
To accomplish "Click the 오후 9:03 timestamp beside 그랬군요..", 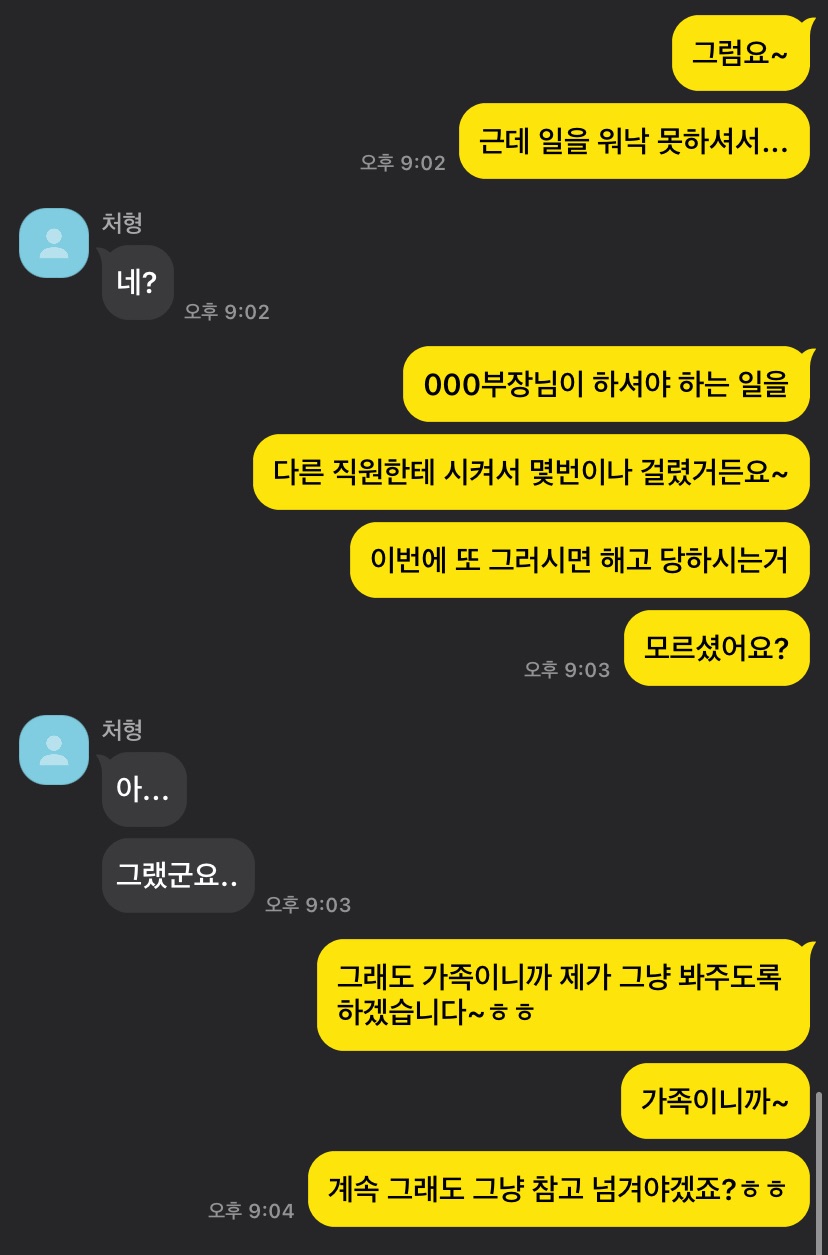I will pyautogui.click(x=308, y=905).
